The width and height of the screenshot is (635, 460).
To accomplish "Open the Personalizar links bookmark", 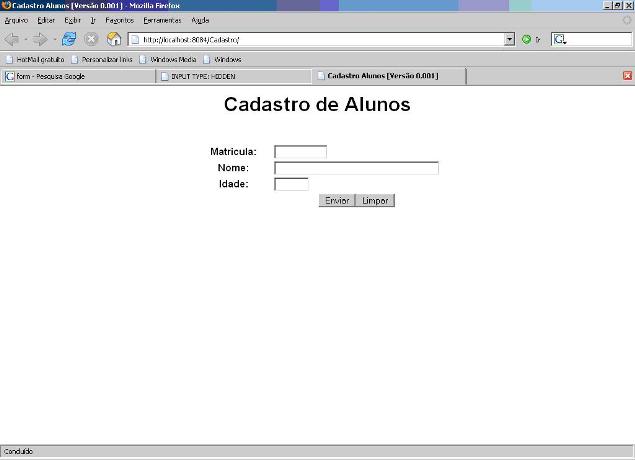I will tap(102, 60).
